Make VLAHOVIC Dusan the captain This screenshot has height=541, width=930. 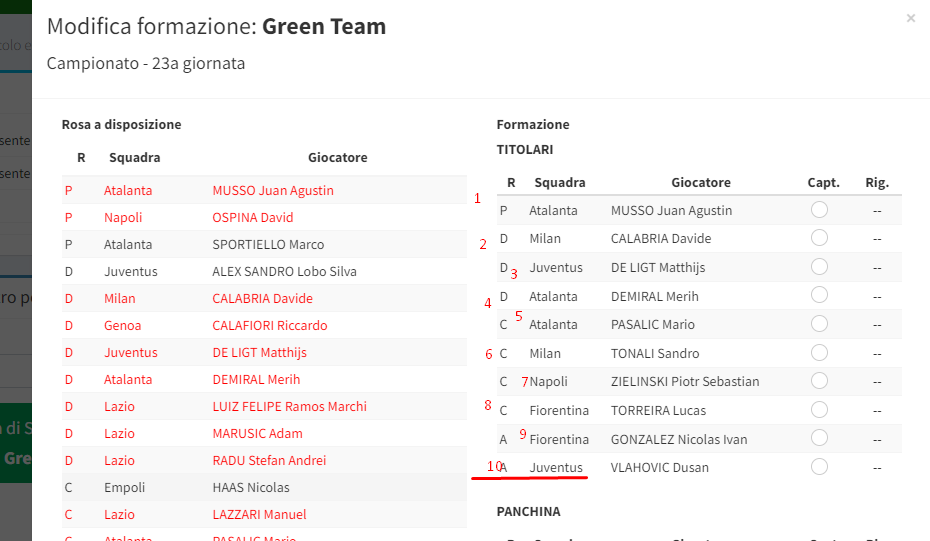pos(819,467)
